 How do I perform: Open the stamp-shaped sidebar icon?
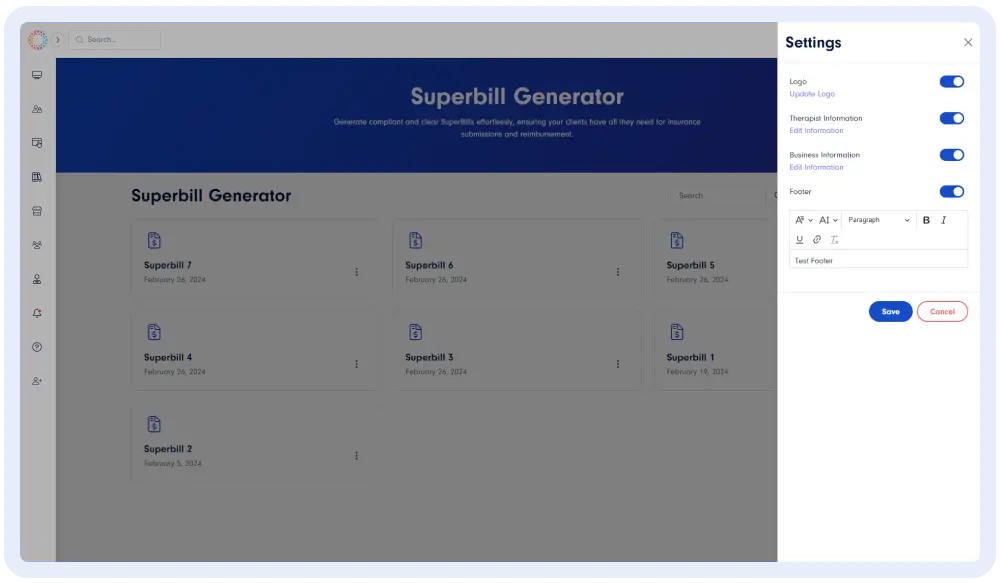coord(37,279)
